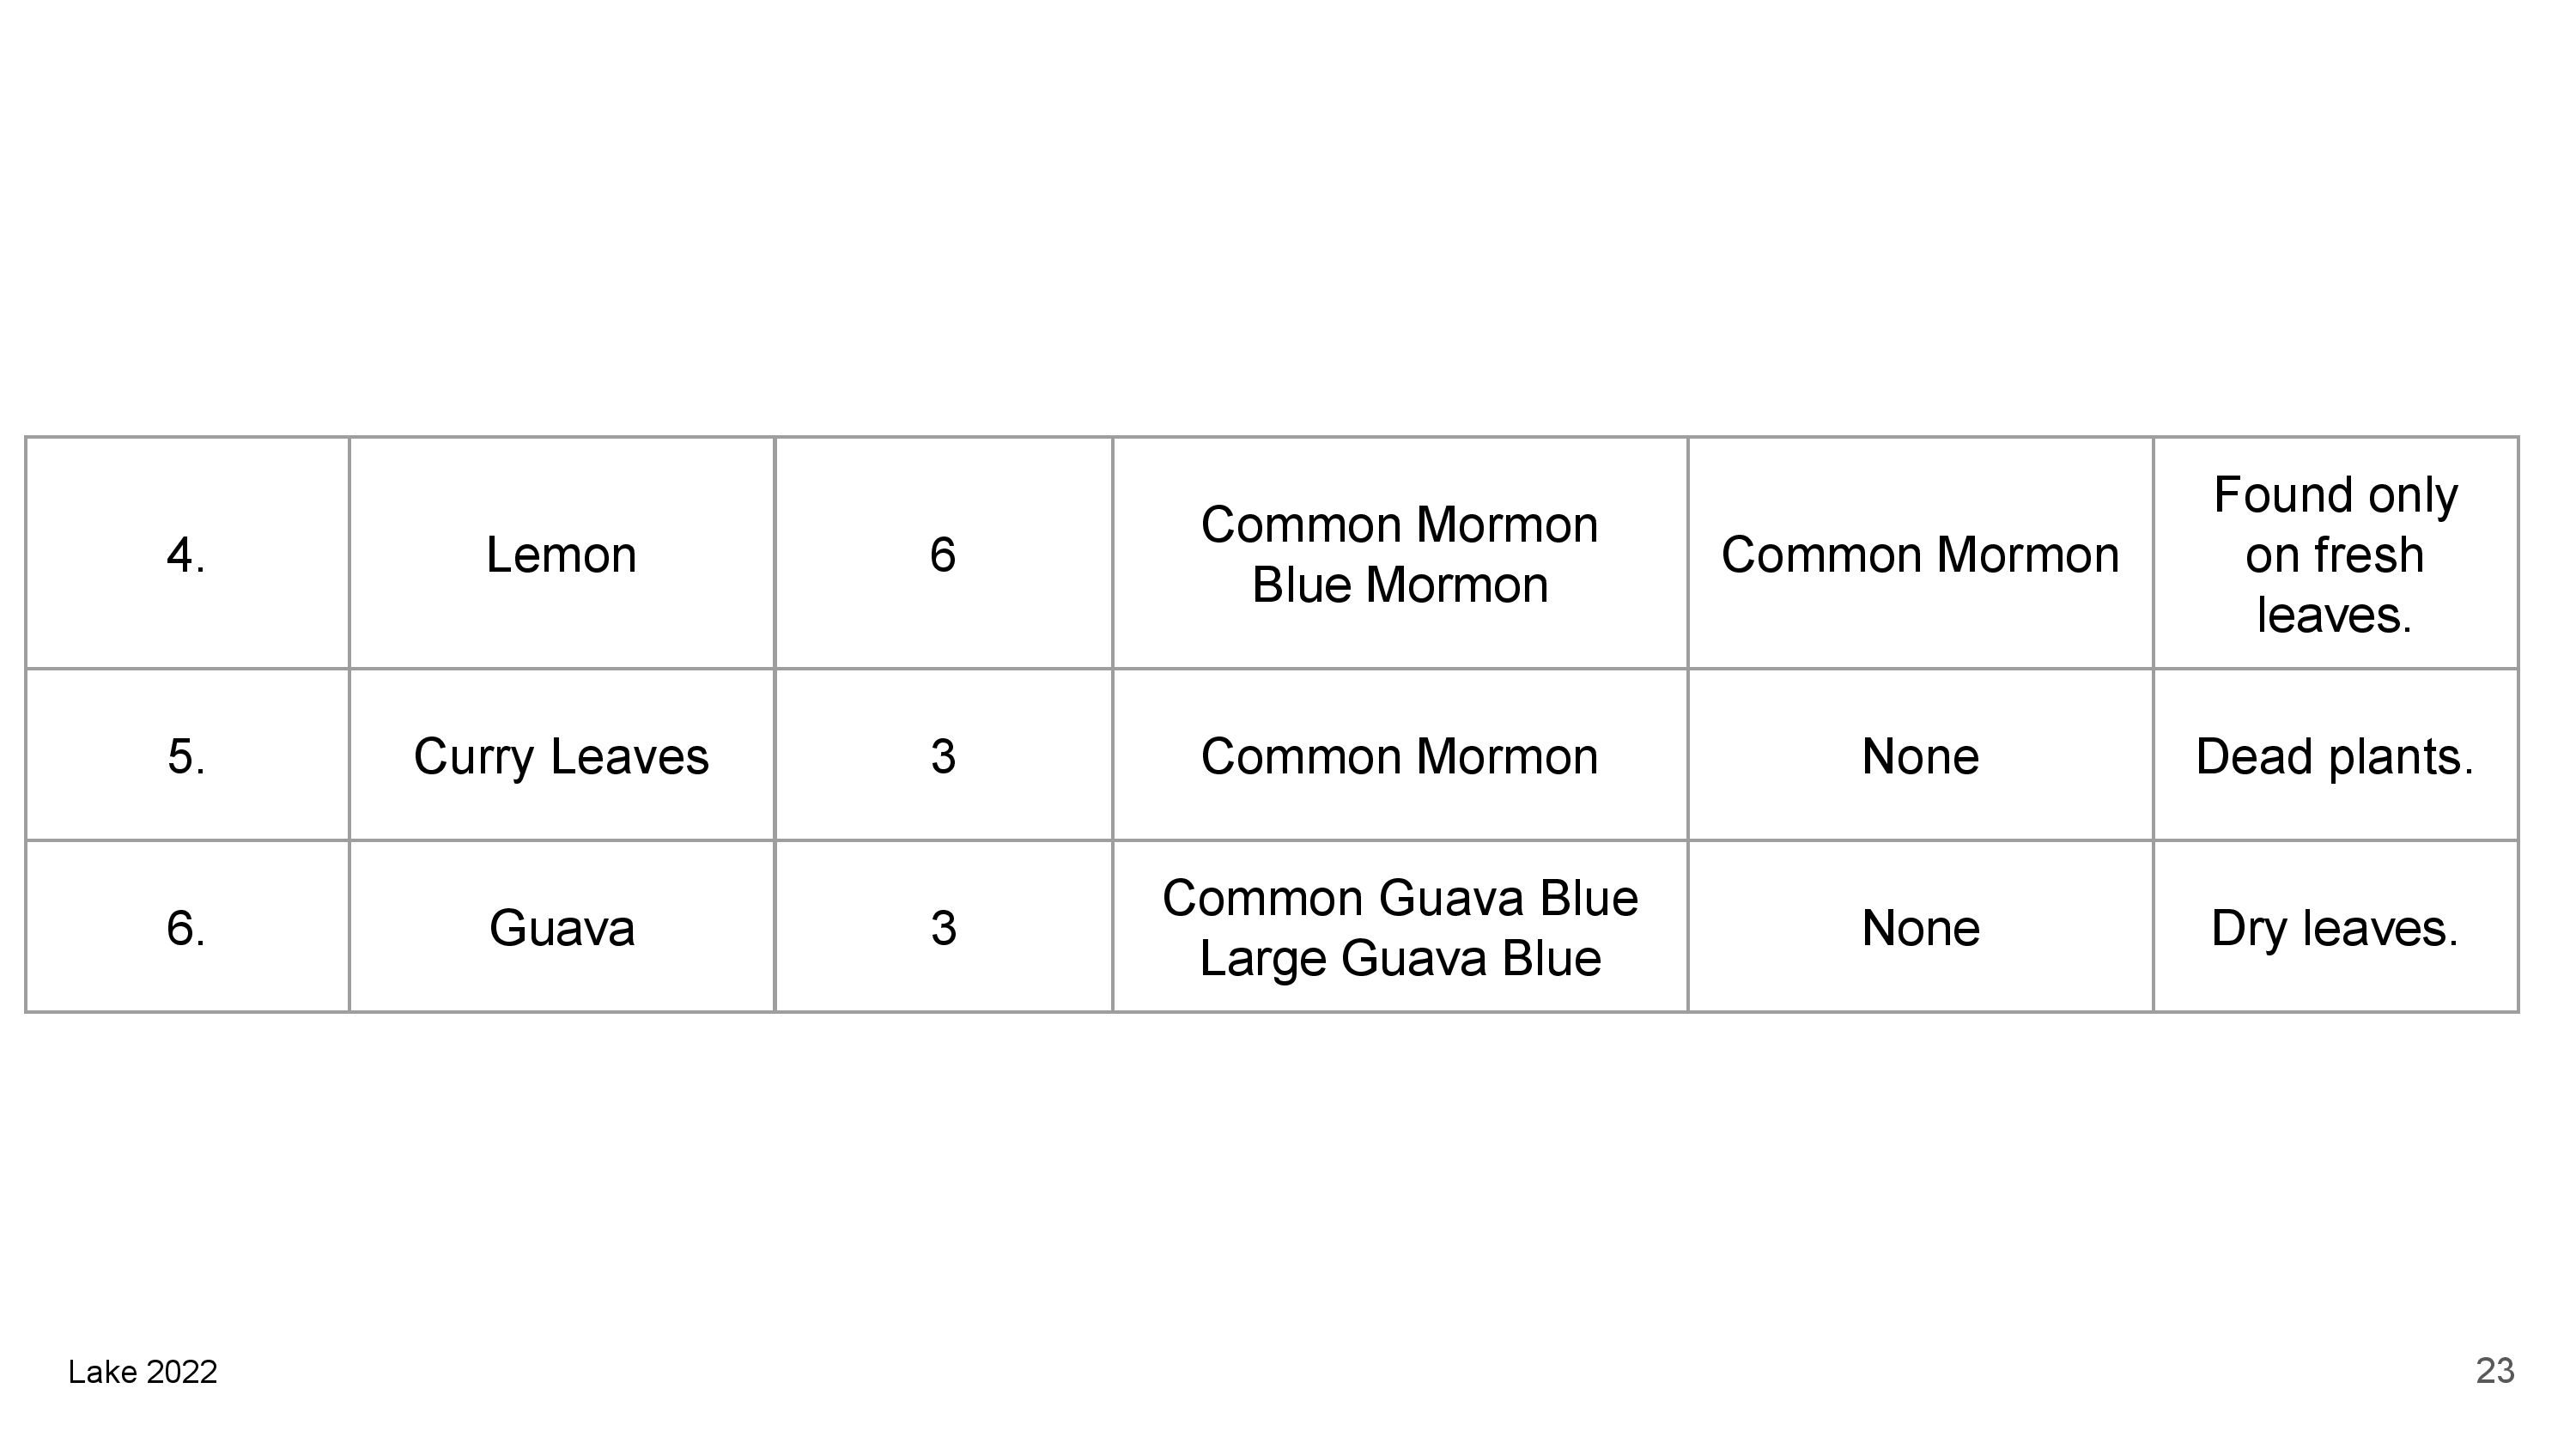Viewport: 2576px width, 1449px height.
Task: Click the row number "5." cell
Action: (x=186, y=757)
